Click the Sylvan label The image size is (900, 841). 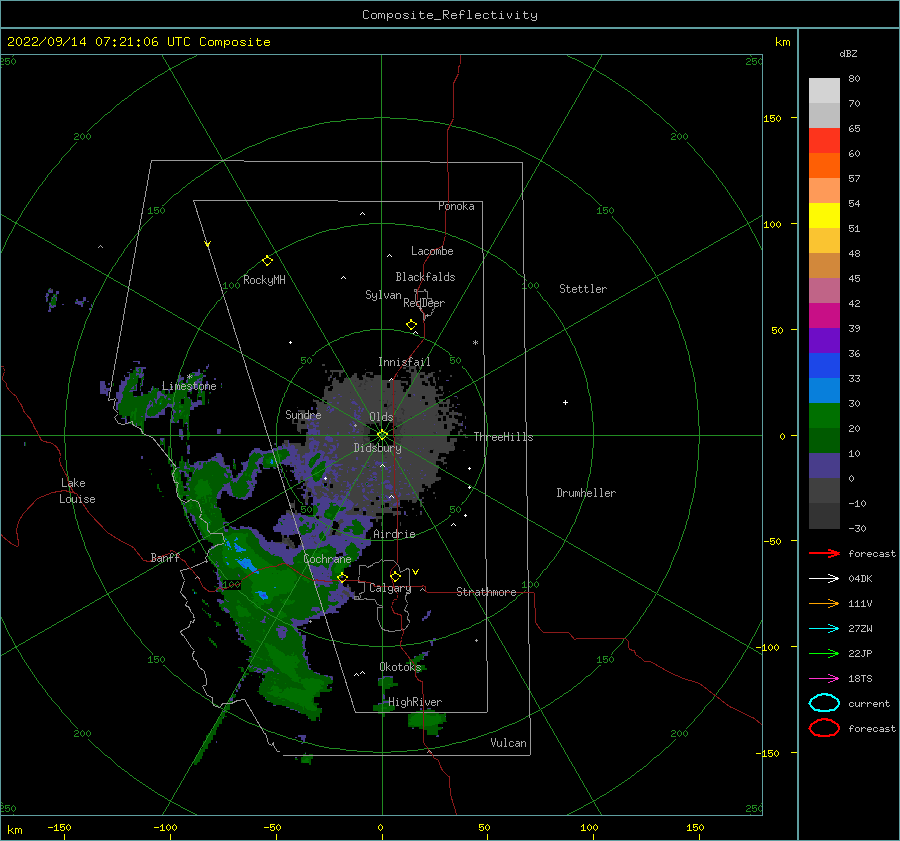[383, 295]
